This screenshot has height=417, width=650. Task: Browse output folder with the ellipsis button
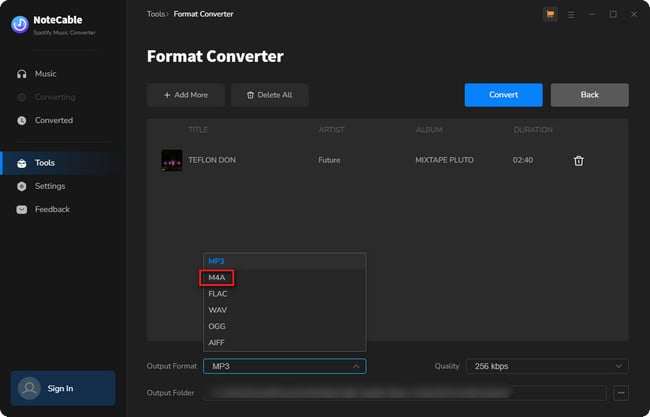[621, 393]
